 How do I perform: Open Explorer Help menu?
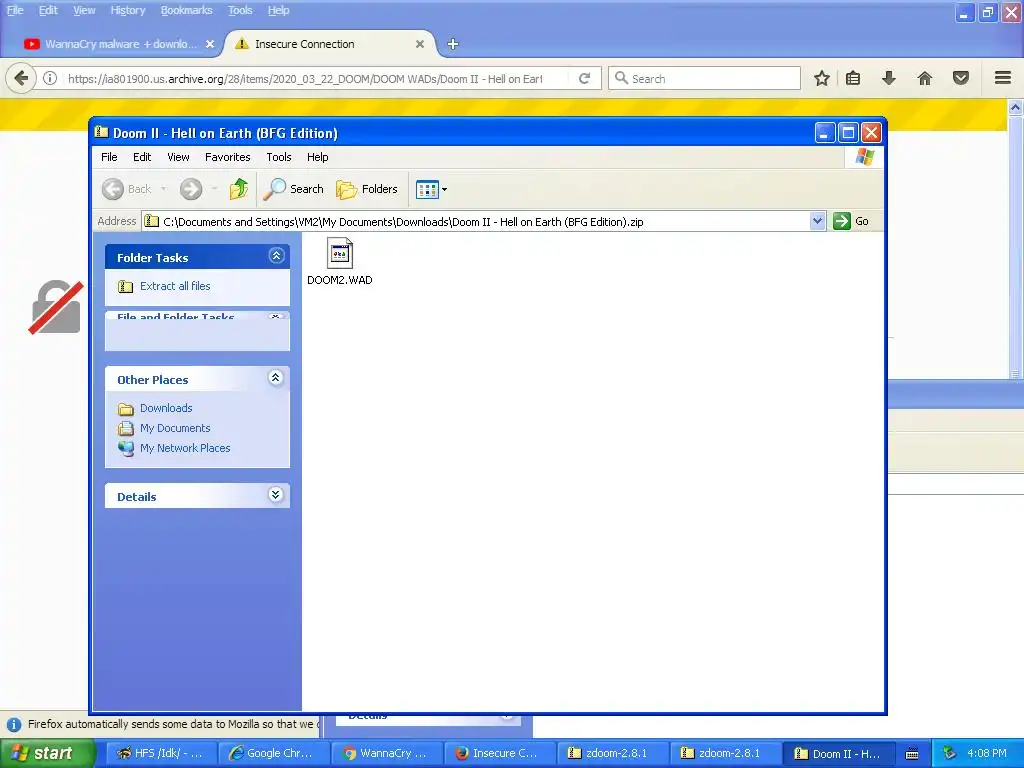click(317, 157)
